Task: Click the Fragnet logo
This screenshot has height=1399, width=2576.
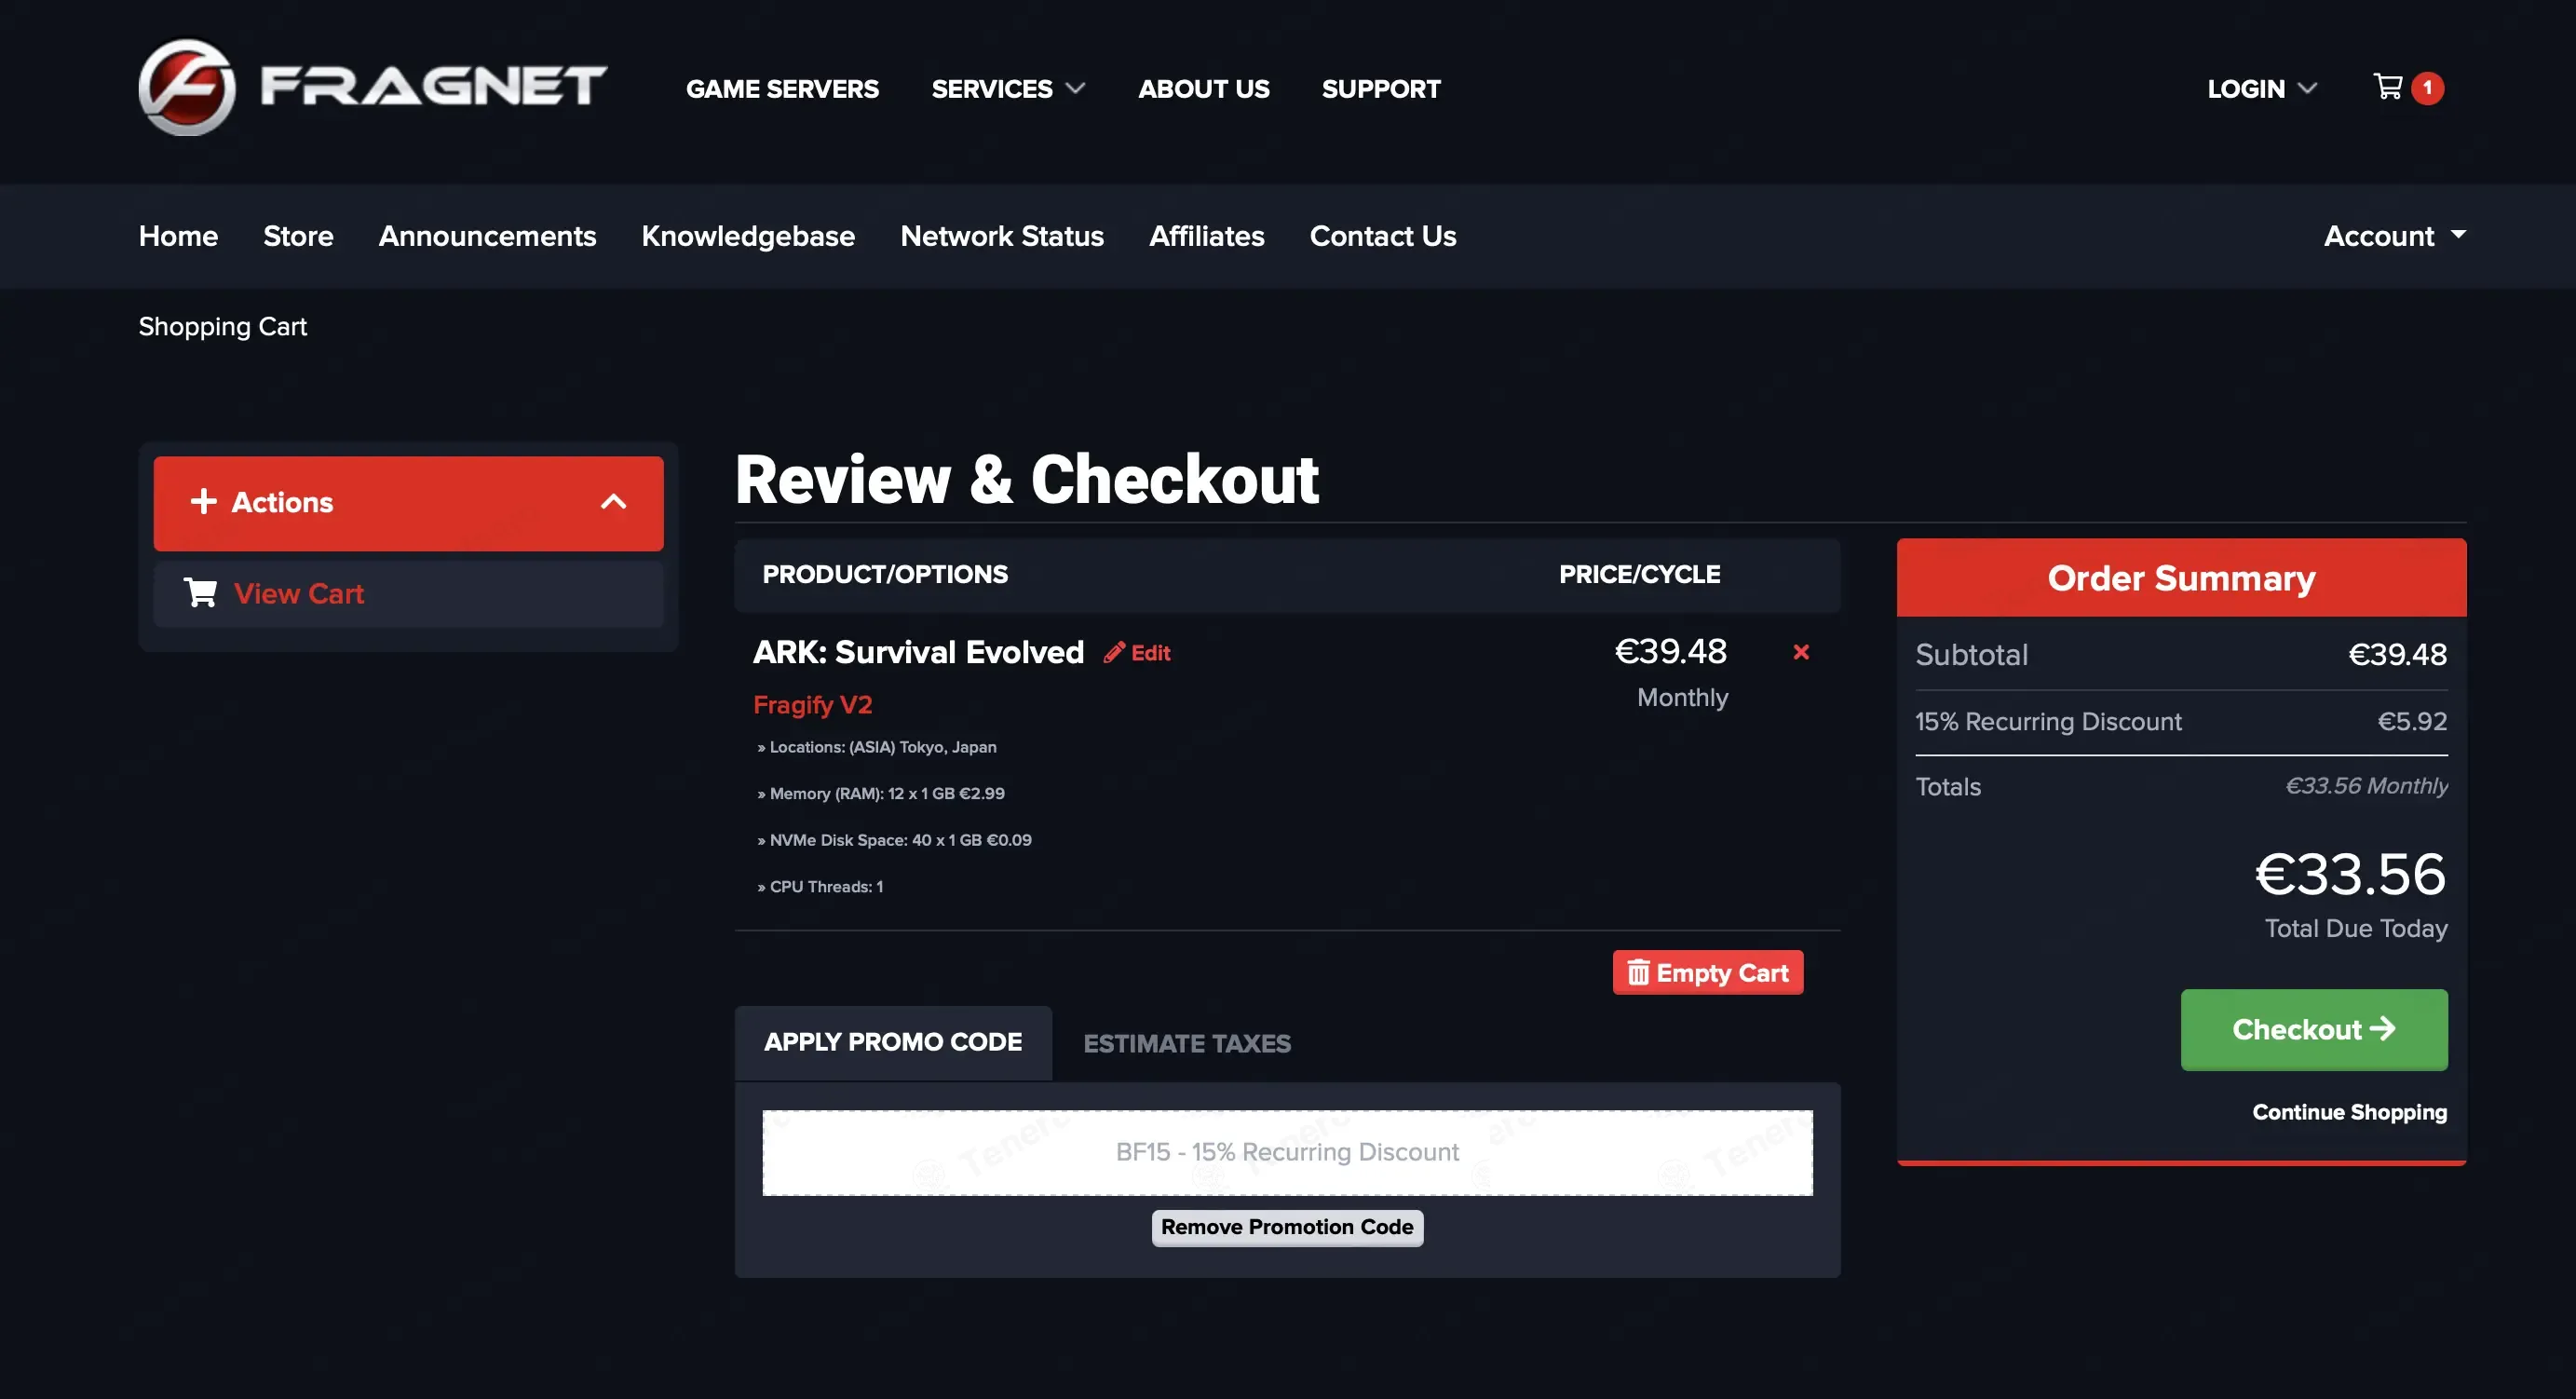Action: tap(372, 87)
